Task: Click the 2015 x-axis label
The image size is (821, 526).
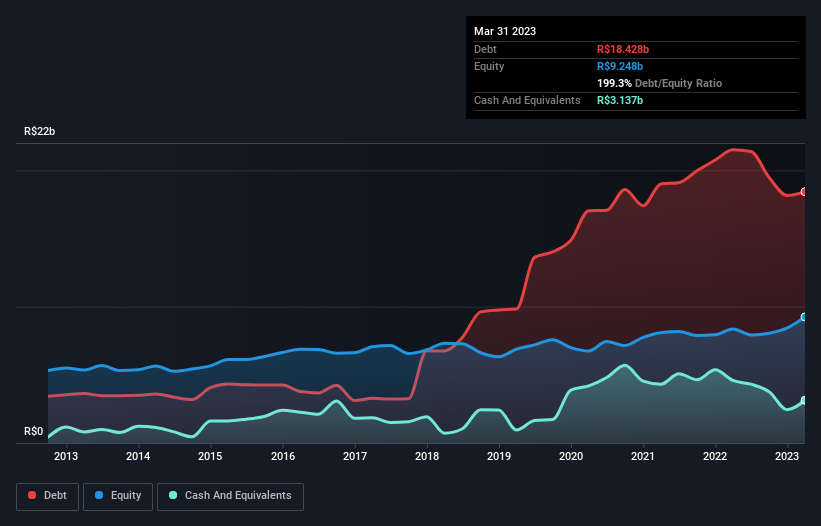Action: [210, 456]
